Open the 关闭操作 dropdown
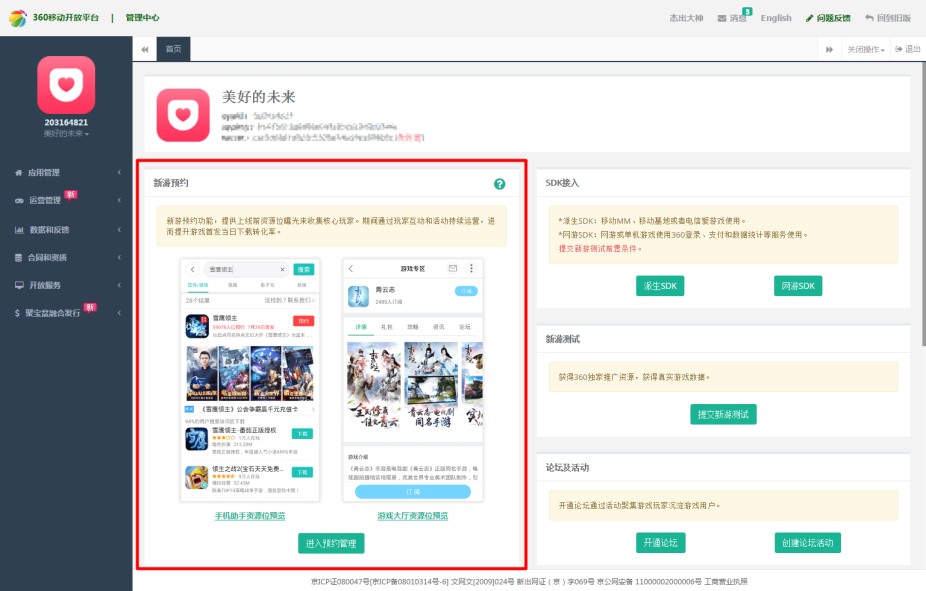 click(x=866, y=50)
